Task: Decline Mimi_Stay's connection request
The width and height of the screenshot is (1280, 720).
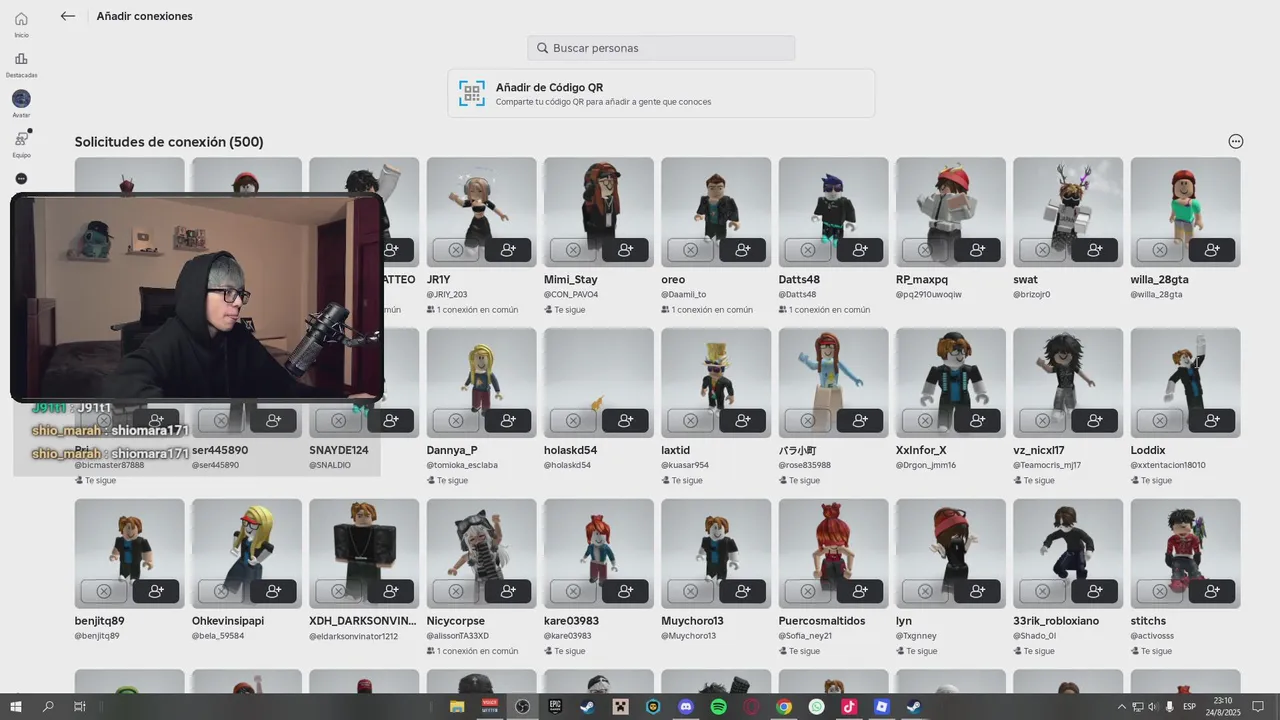Action: coord(573,250)
